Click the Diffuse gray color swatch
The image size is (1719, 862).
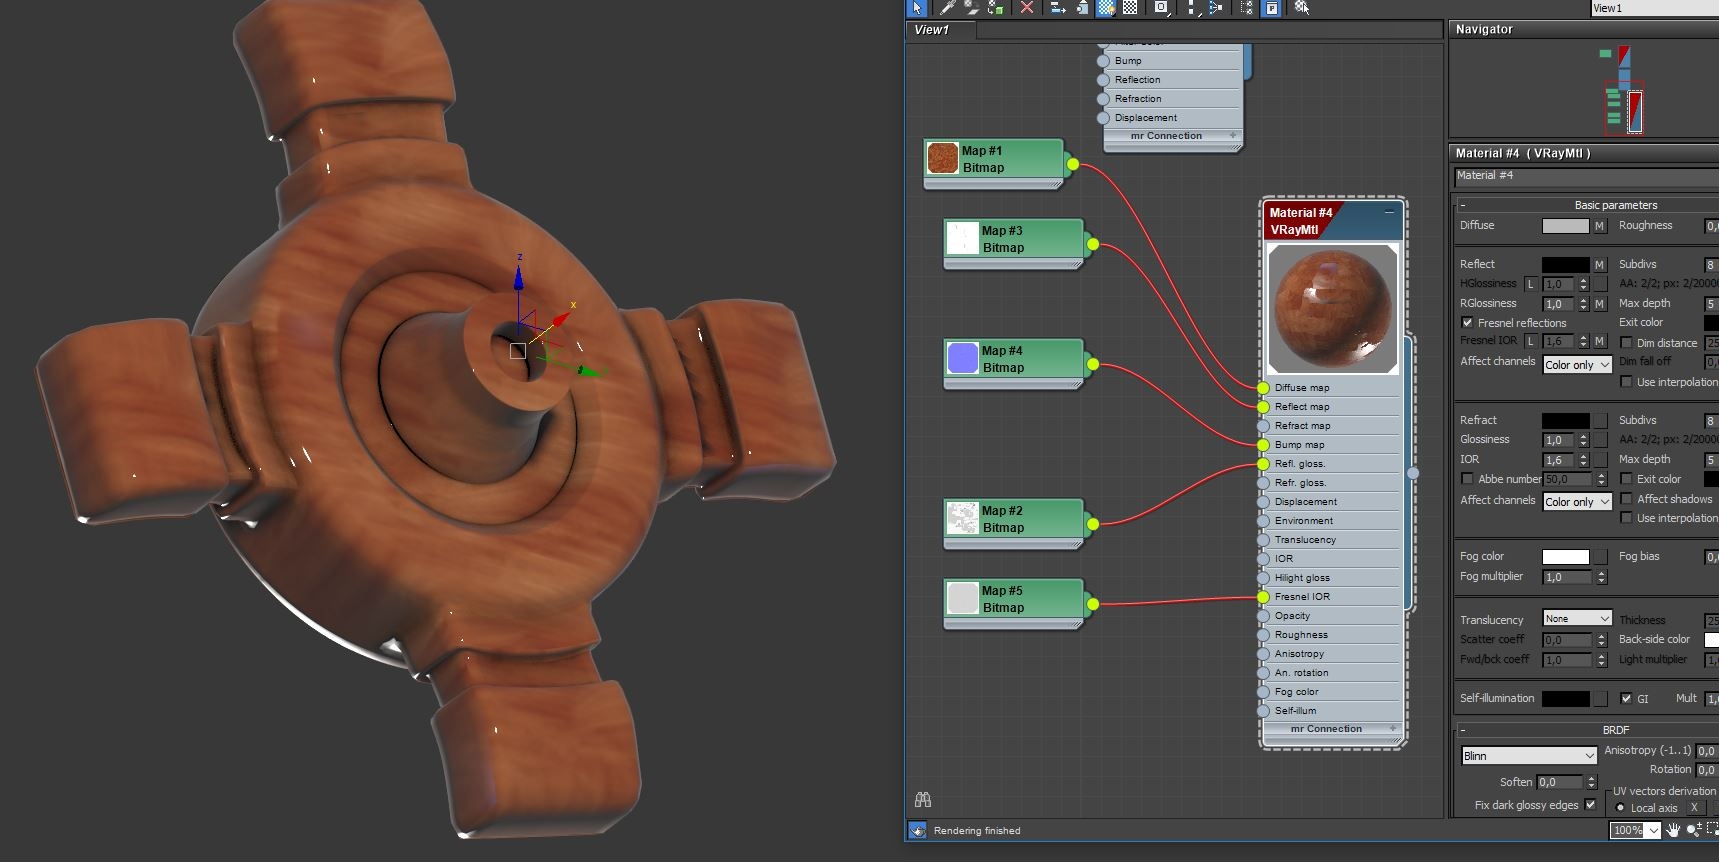[1565, 226]
